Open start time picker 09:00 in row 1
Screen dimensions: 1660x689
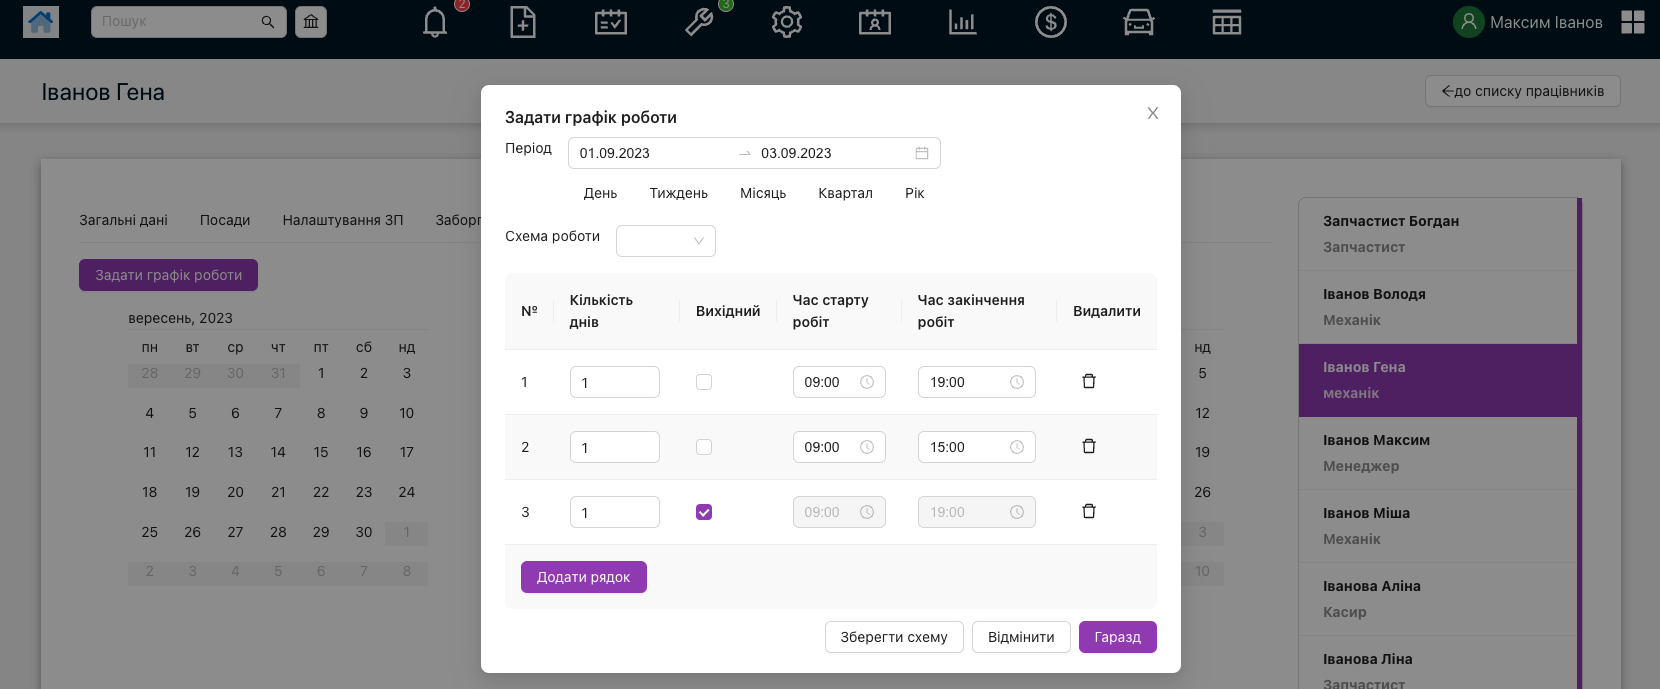pyautogui.click(x=838, y=382)
